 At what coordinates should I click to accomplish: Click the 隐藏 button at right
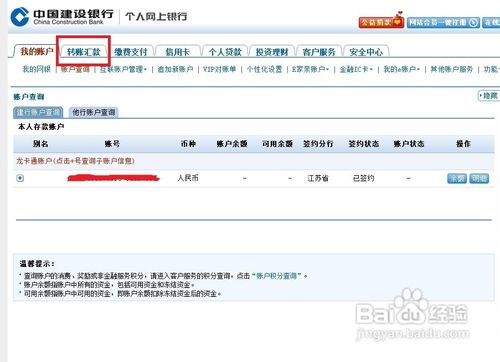click(489, 96)
